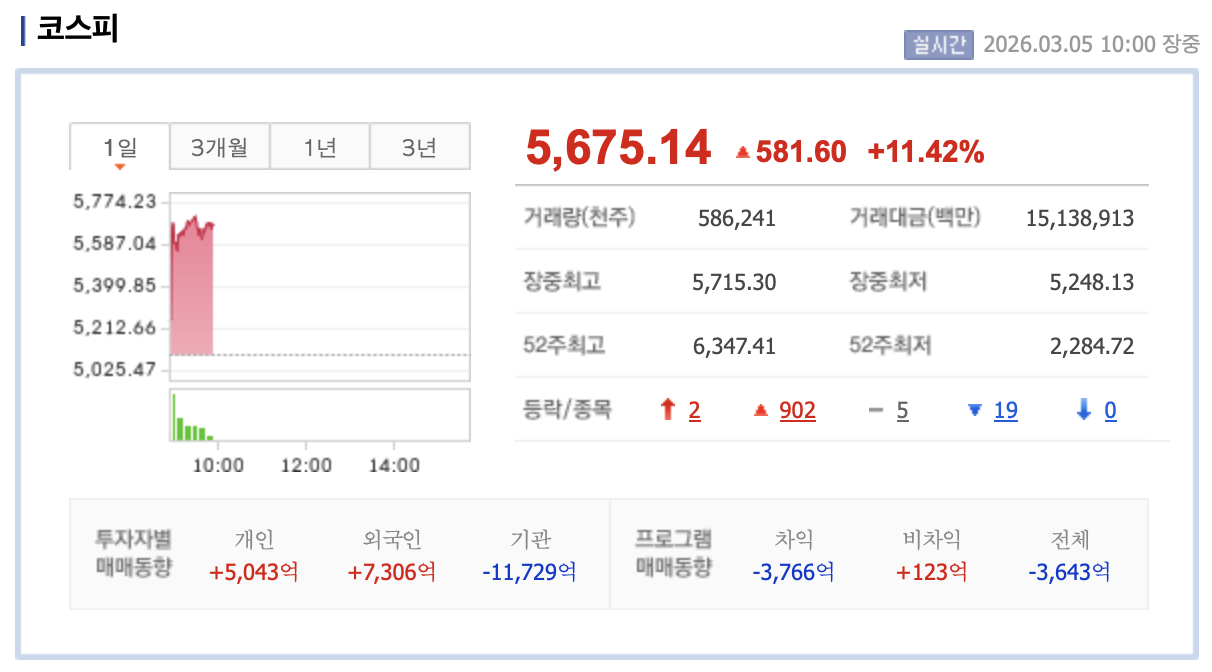Click the 2 upper-limit stocks link
The image size is (1212, 672).
point(693,410)
